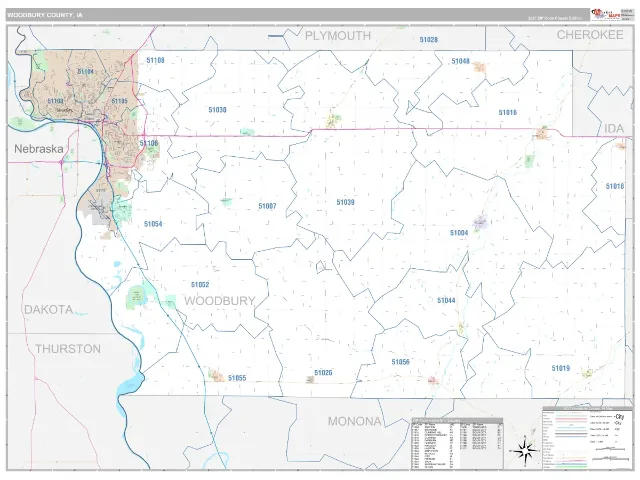
Task: Select the MONONA county label
Action: (x=355, y=421)
